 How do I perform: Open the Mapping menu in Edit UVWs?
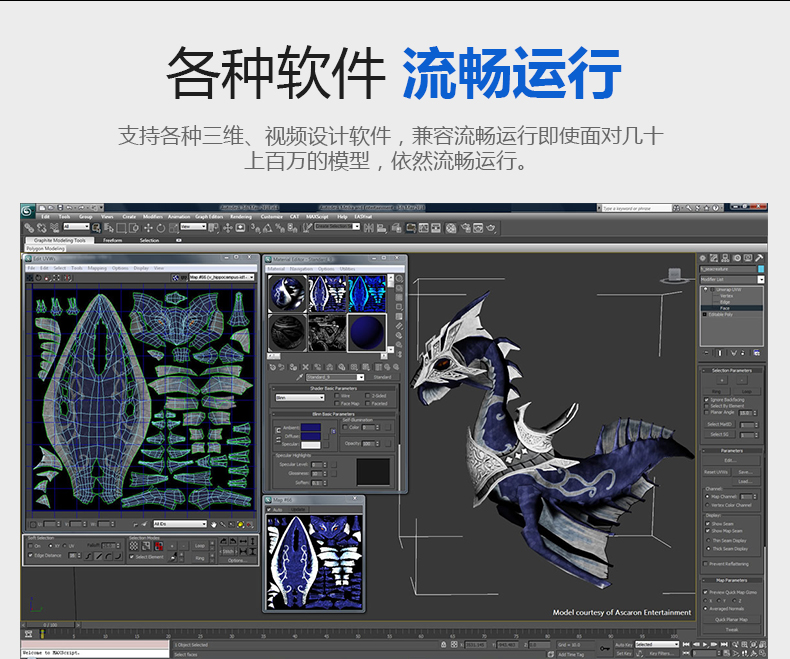pos(97,268)
